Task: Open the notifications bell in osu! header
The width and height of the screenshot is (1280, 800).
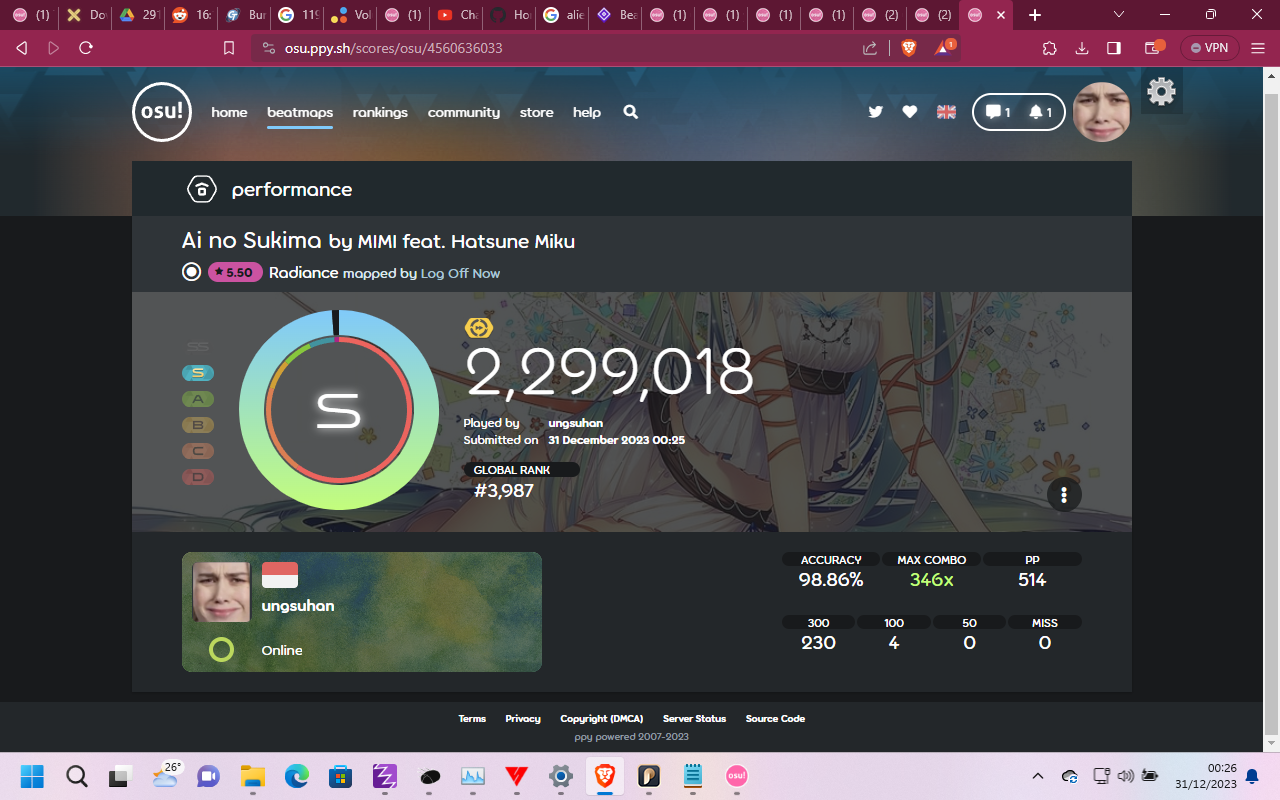Action: coord(1040,112)
